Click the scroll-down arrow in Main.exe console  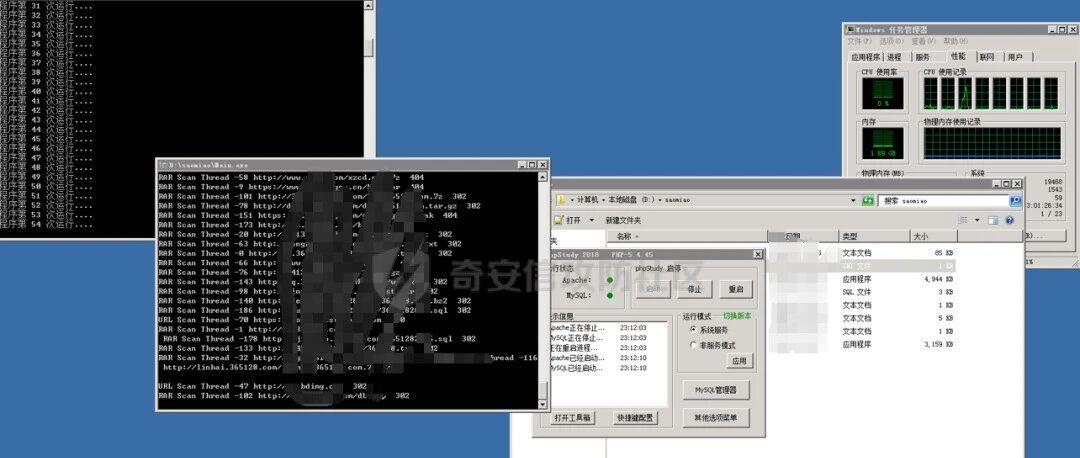[543, 404]
